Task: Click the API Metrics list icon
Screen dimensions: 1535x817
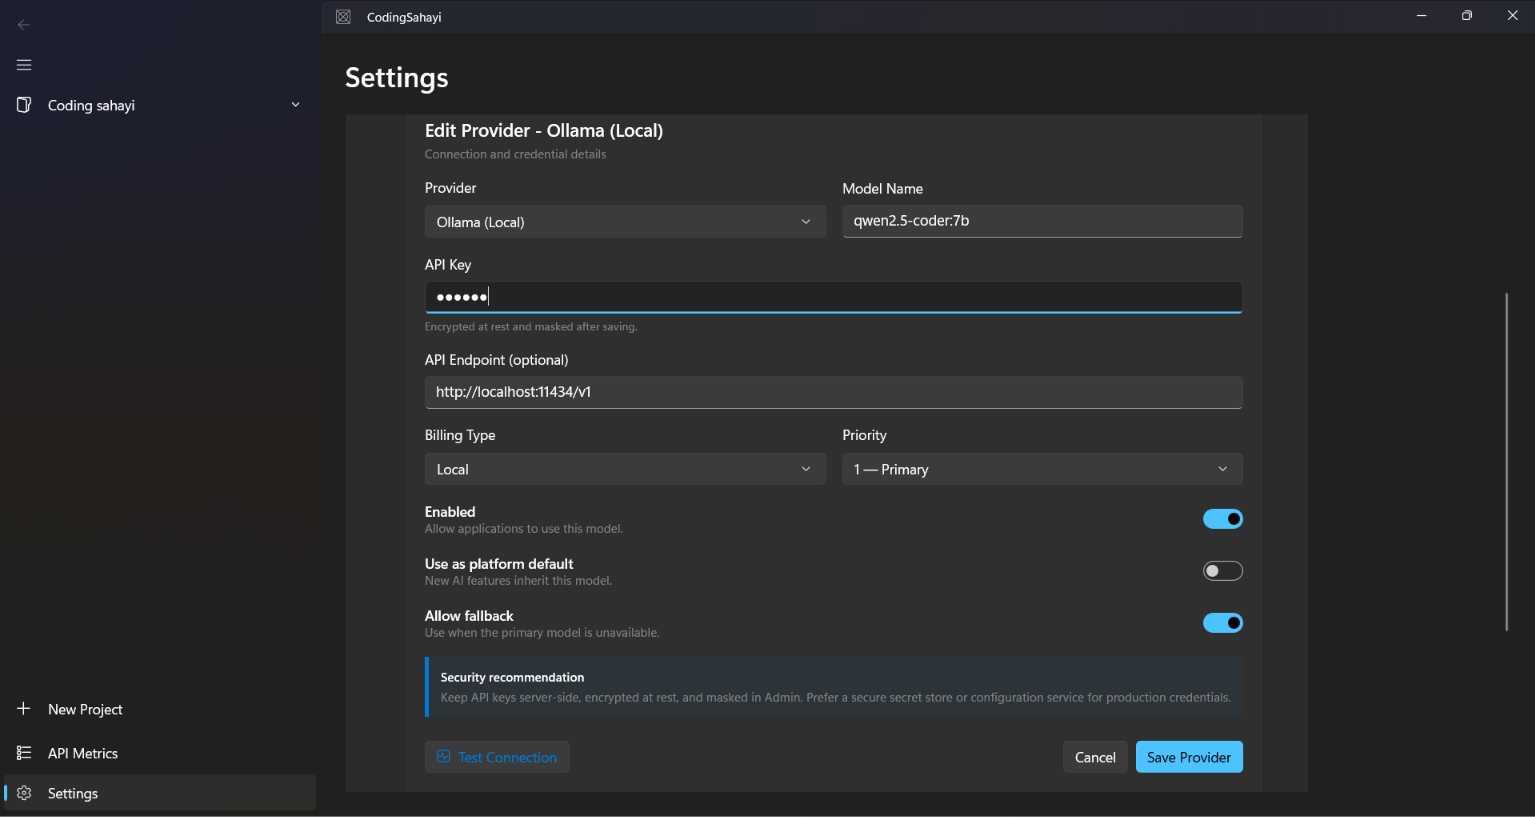Action: pyautogui.click(x=24, y=753)
